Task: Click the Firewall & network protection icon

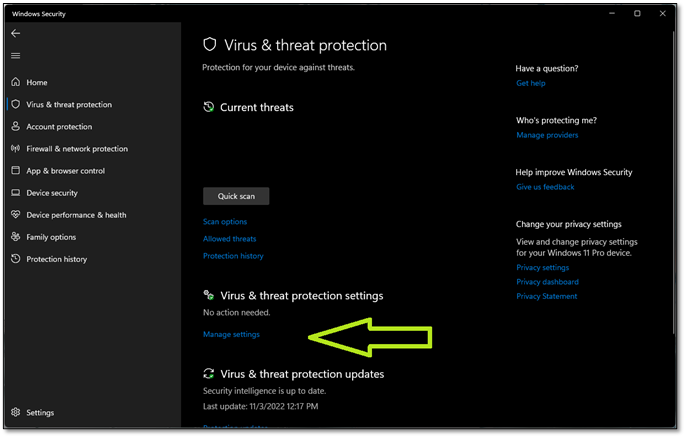Action: 16,149
